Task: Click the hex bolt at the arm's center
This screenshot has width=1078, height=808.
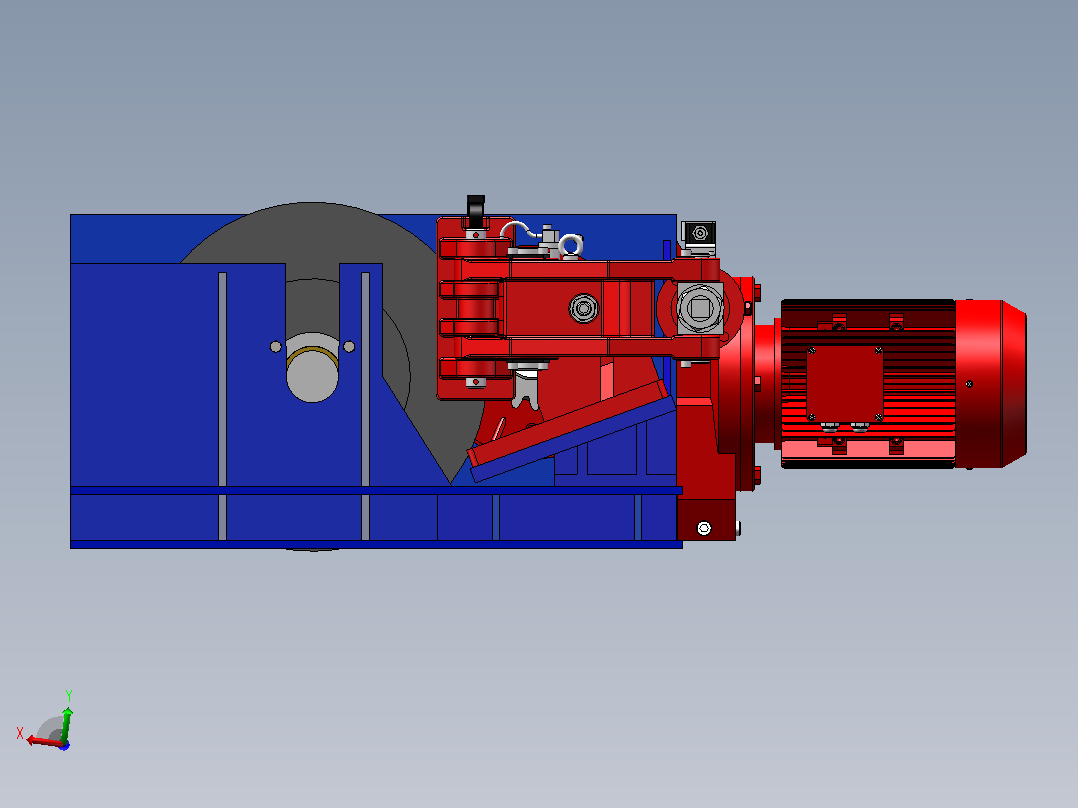Action: click(x=584, y=308)
